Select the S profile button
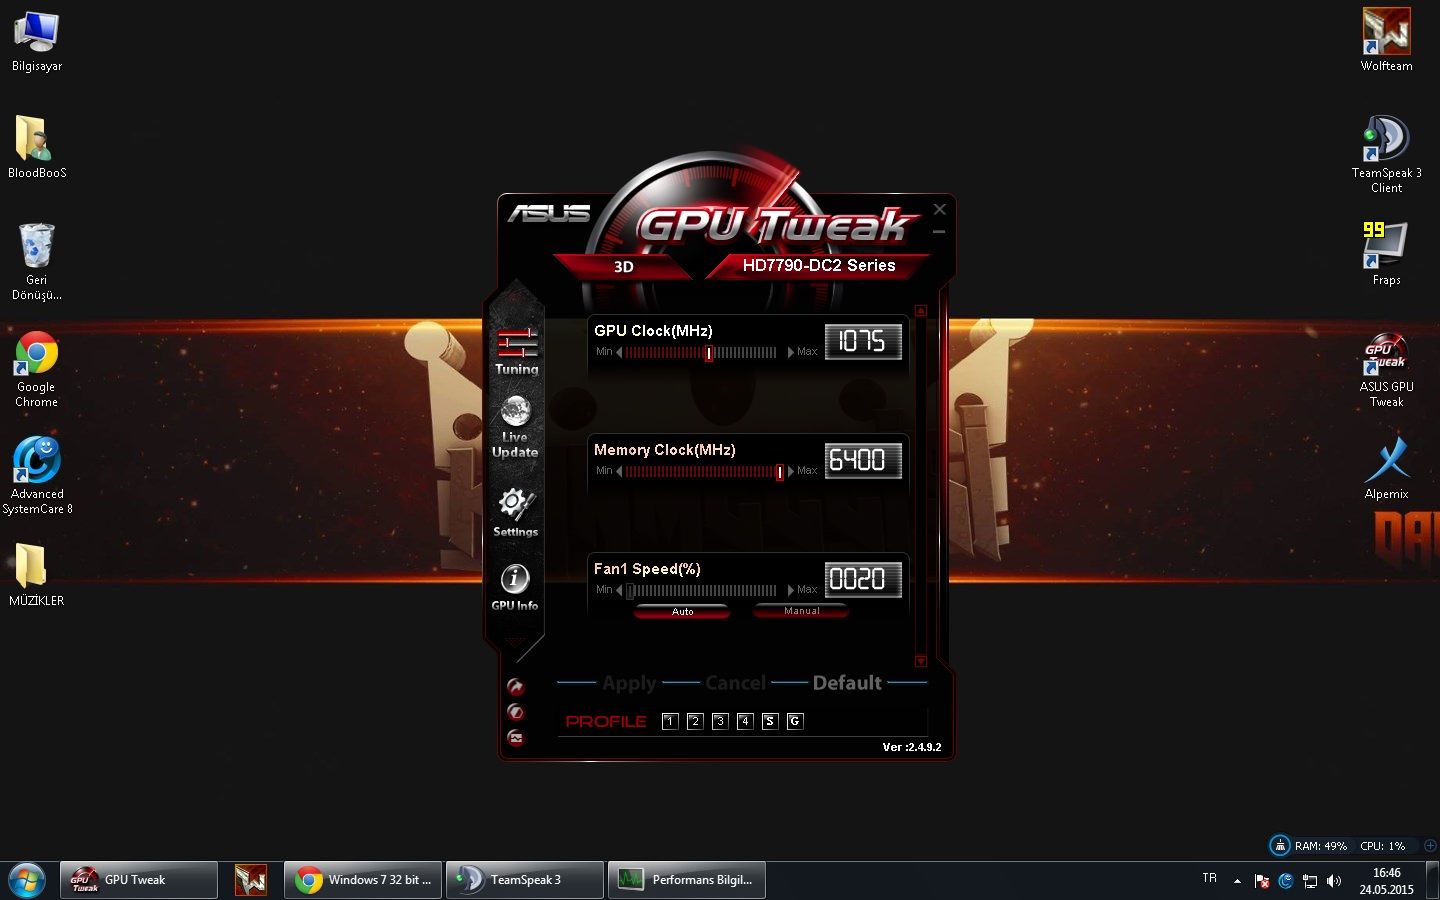The image size is (1440, 900). point(770,721)
